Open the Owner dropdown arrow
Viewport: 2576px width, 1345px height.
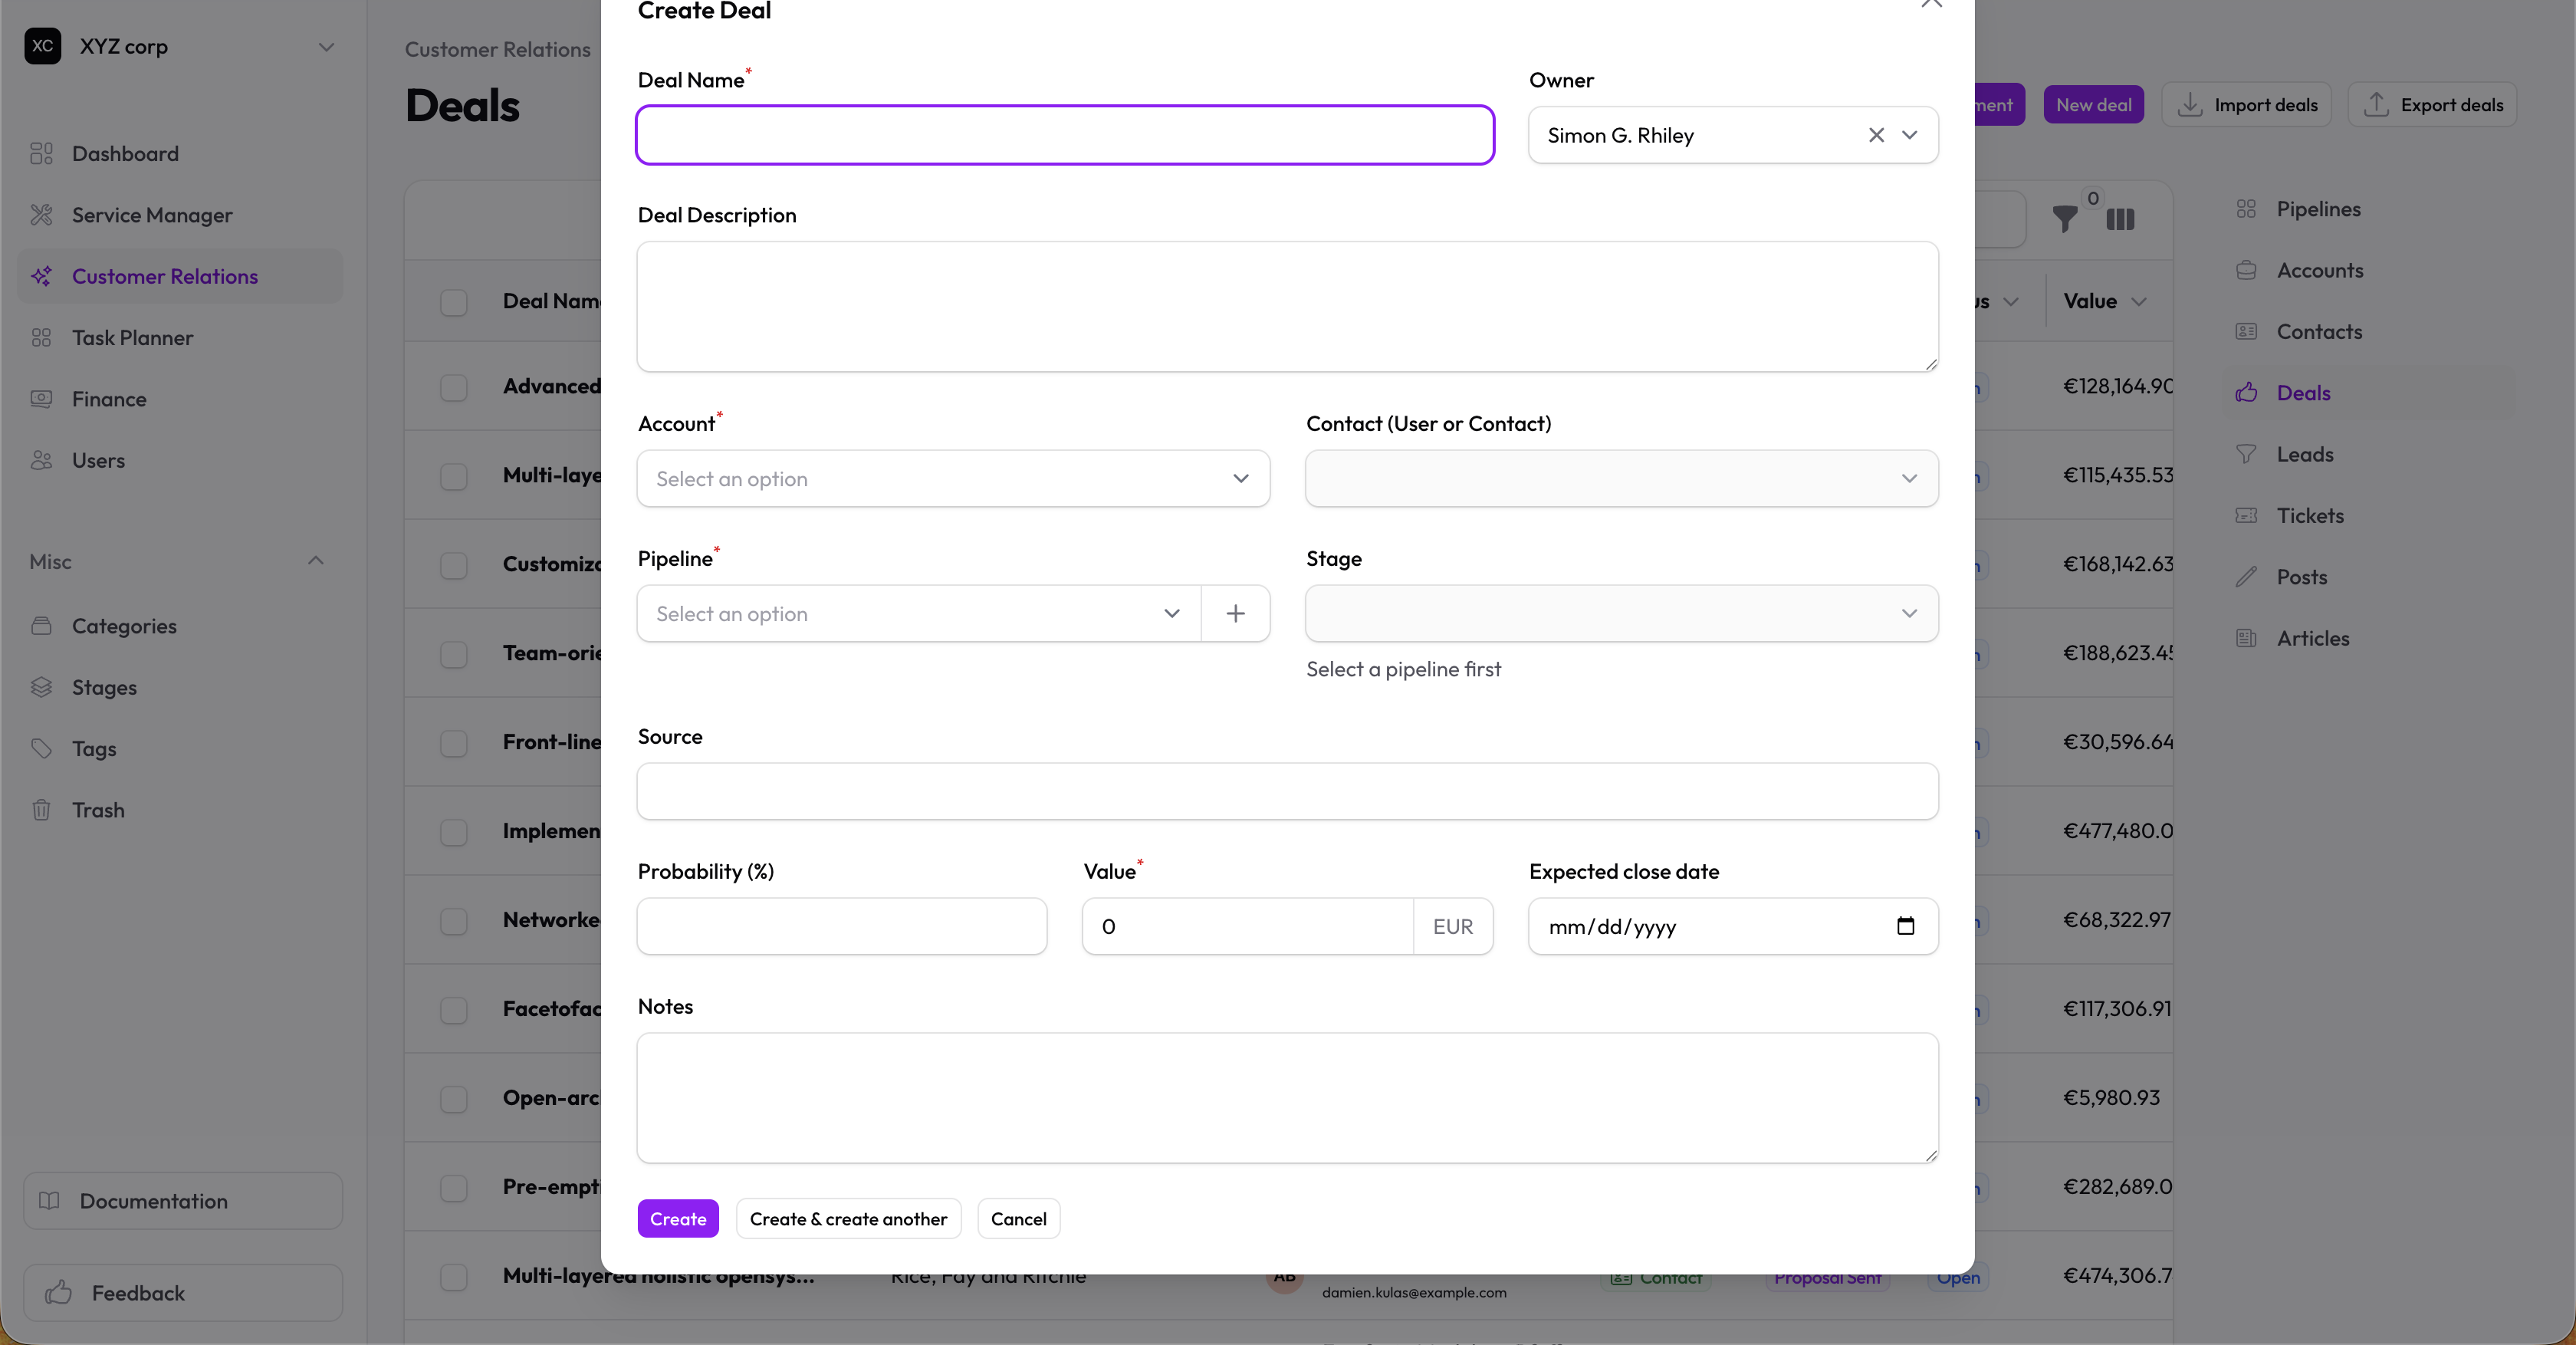(1910, 135)
